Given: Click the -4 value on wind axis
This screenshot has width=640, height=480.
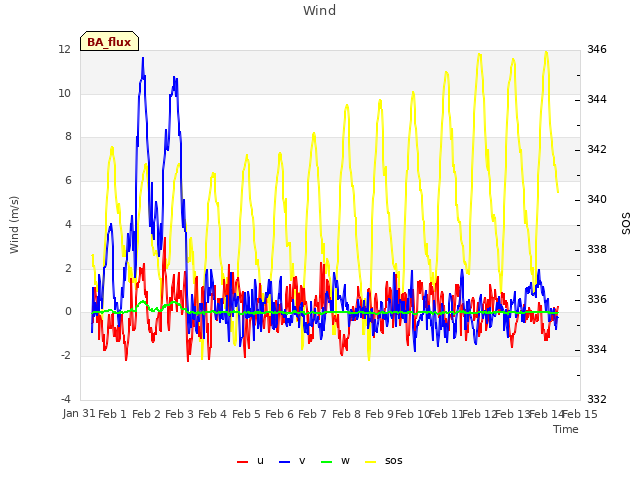Looking at the screenshot, I should (x=66, y=399).
